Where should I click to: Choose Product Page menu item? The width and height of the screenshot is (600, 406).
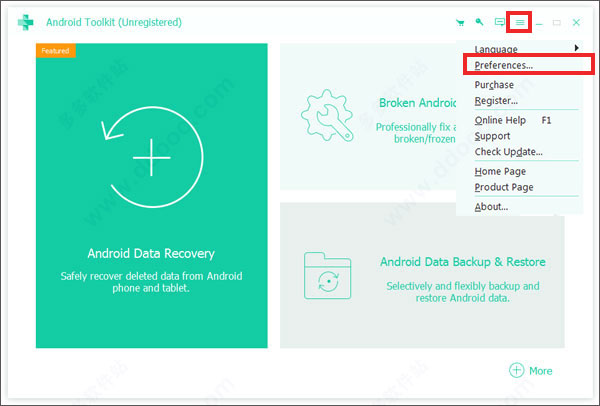point(504,187)
